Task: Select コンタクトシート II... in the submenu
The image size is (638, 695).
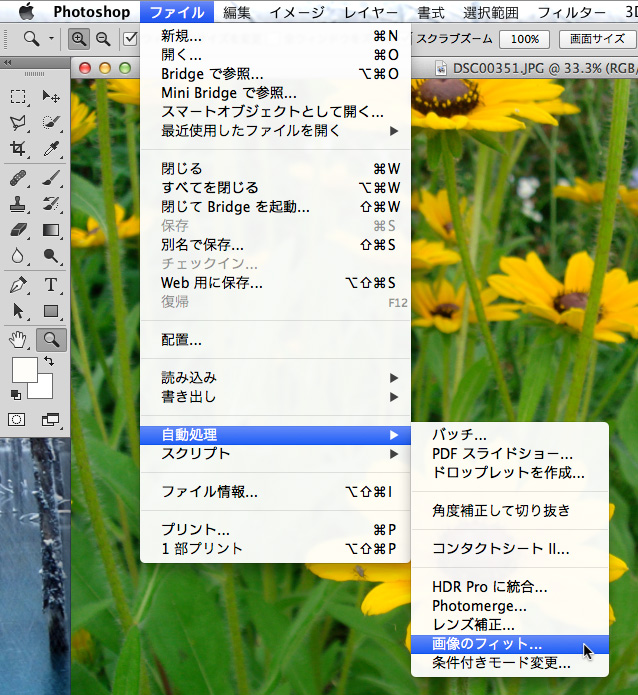Action: pos(510,549)
